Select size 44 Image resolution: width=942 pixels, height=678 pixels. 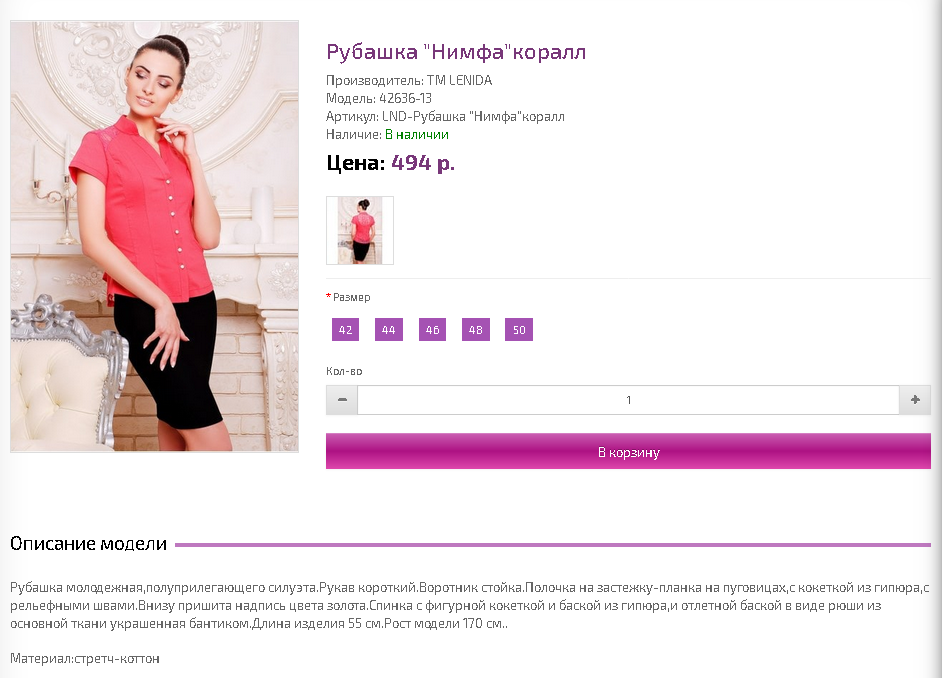(389, 330)
